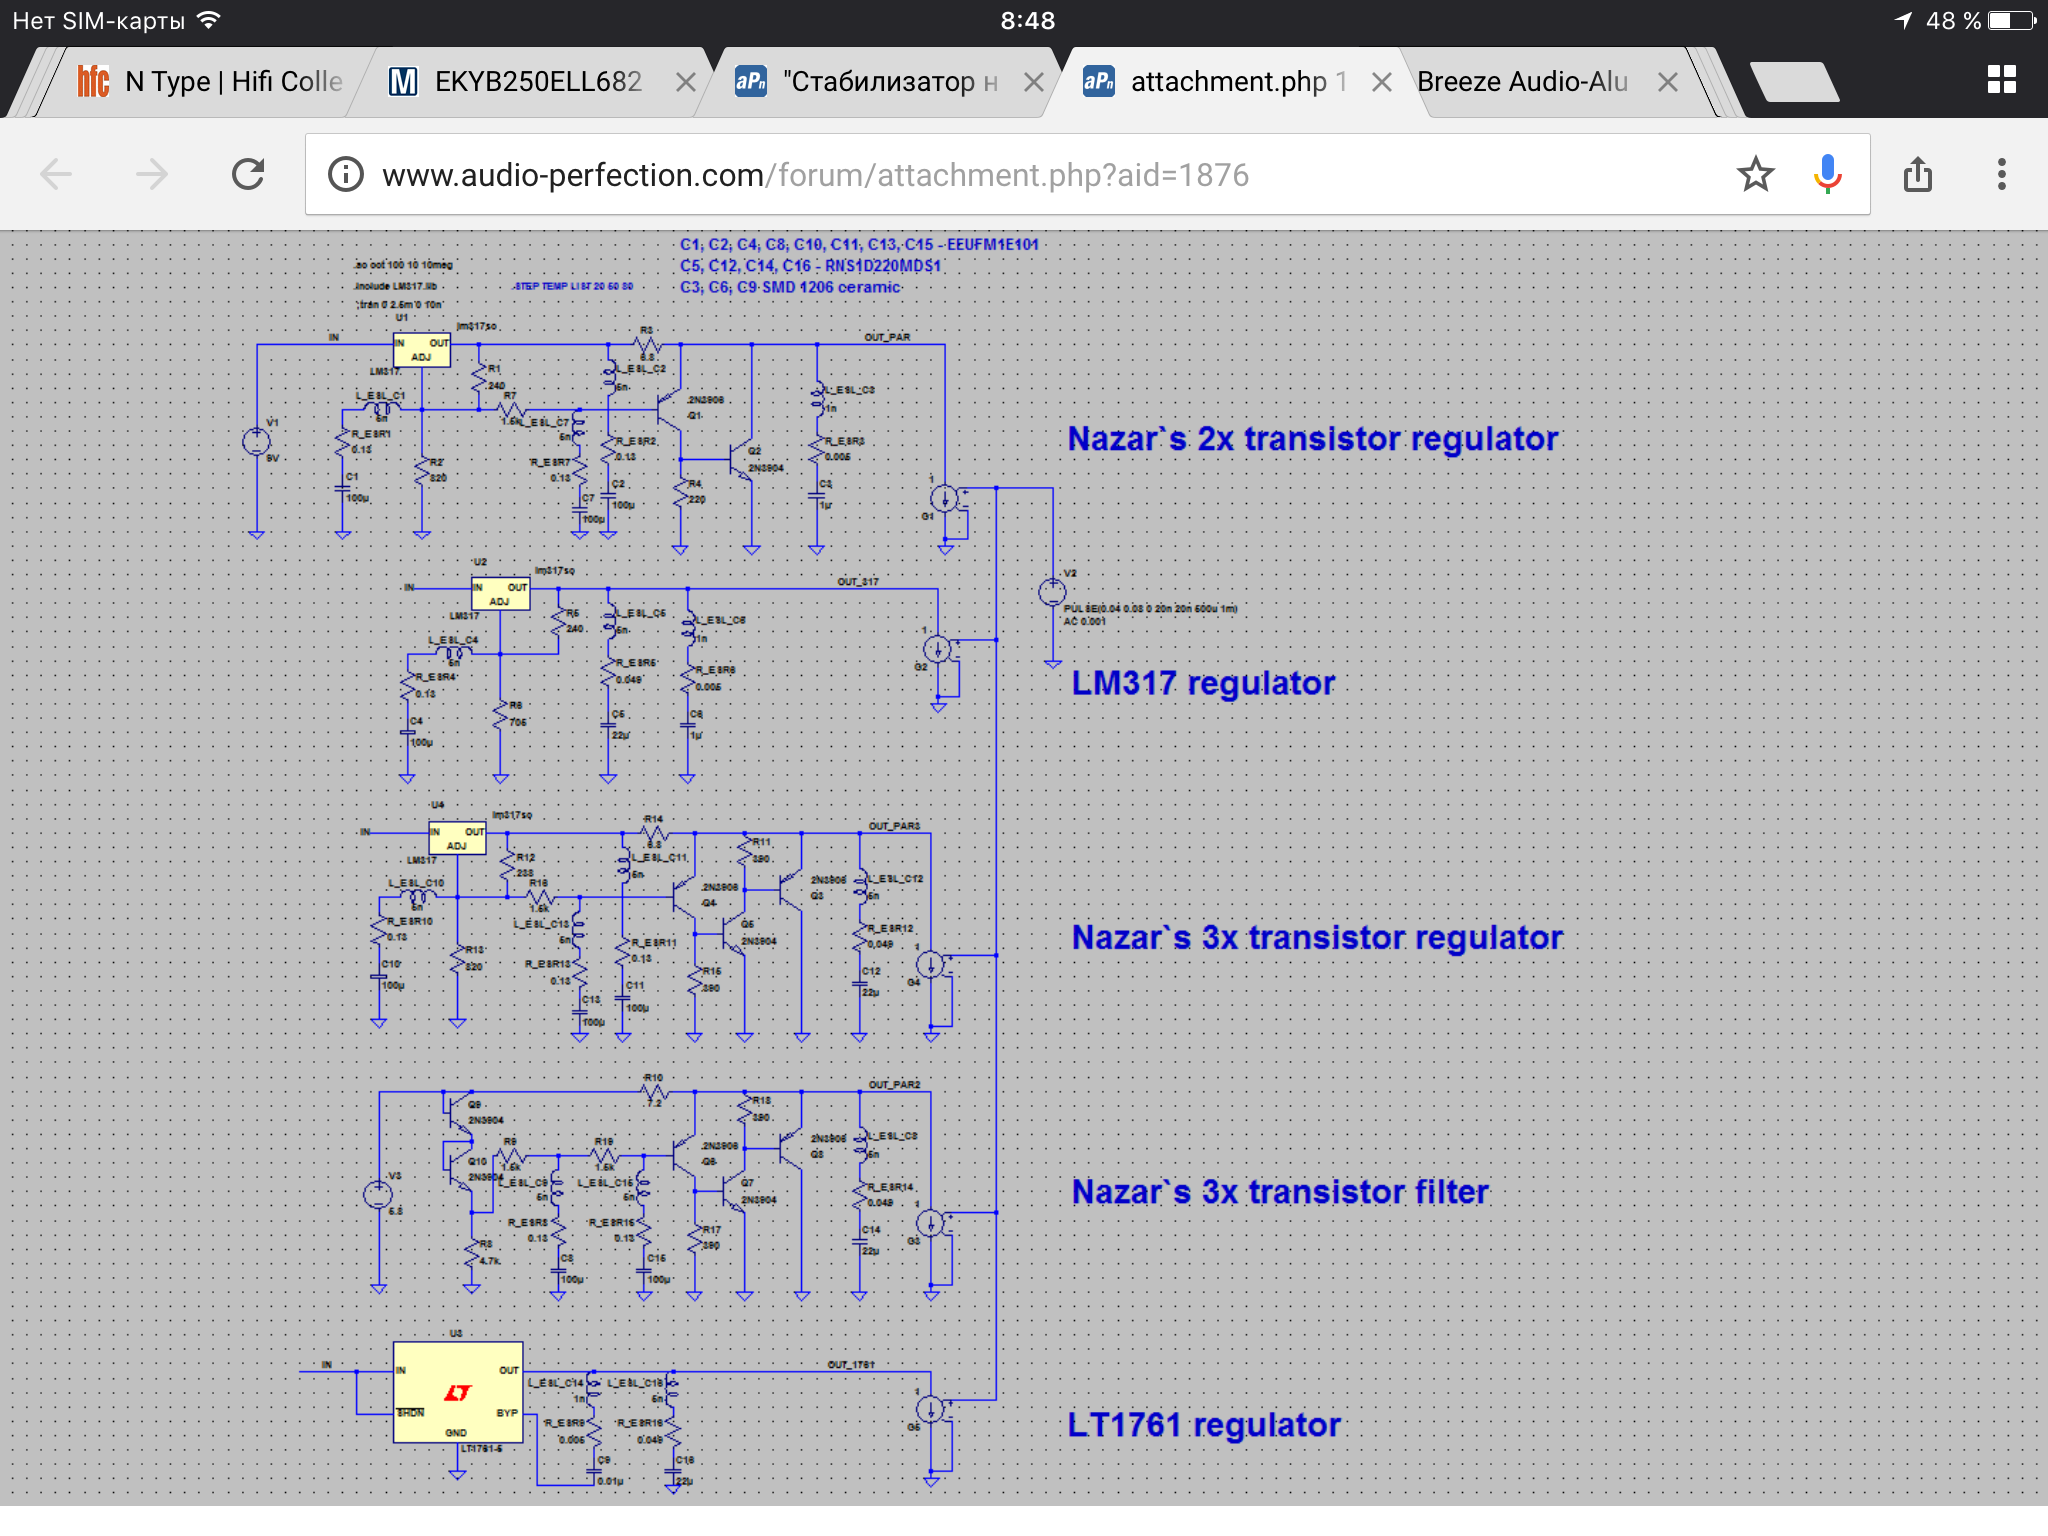This screenshot has width=2048, height=1536.
Task: Close the Breeze Audio-Alu tab
Action: [1667, 82]
